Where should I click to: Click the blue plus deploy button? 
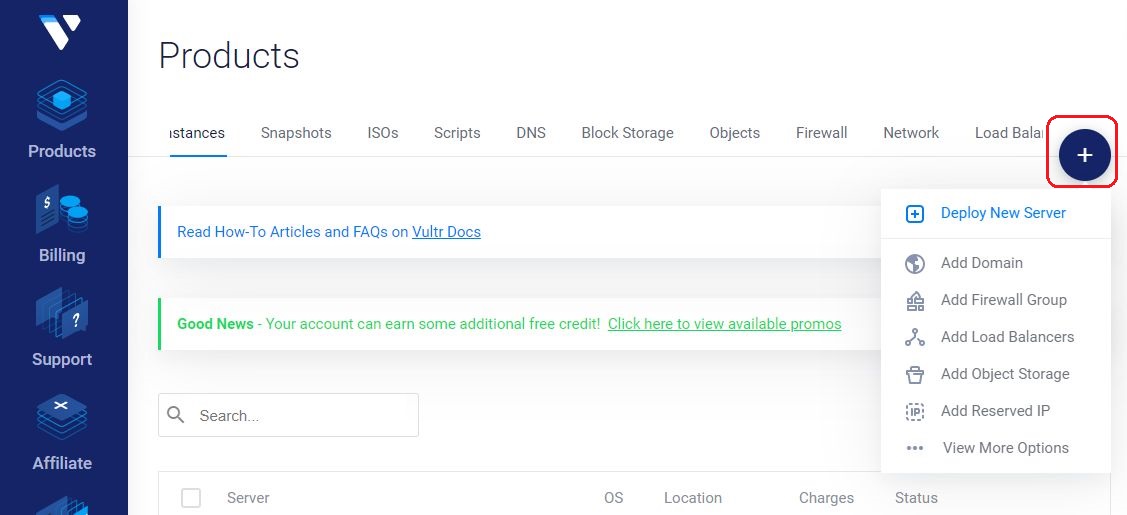click(1085, 154)
